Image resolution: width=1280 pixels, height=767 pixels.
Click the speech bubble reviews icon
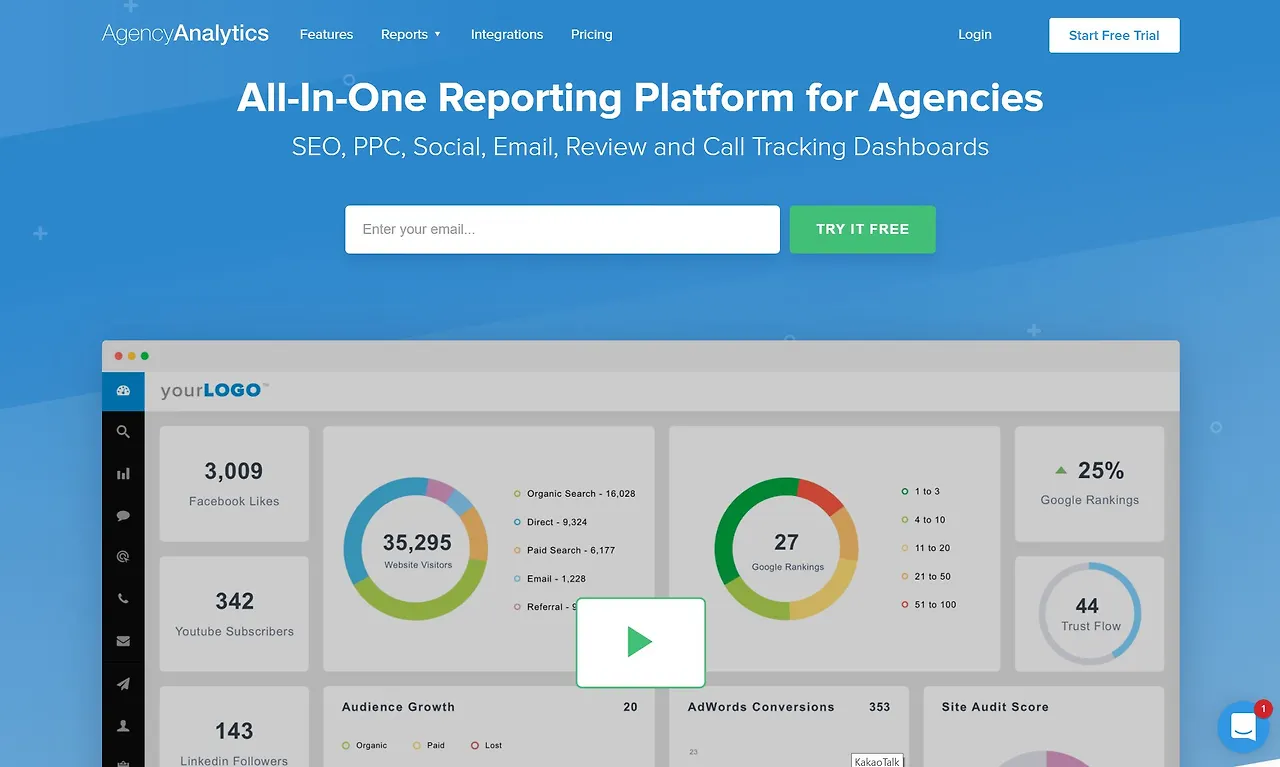point(122,515)
